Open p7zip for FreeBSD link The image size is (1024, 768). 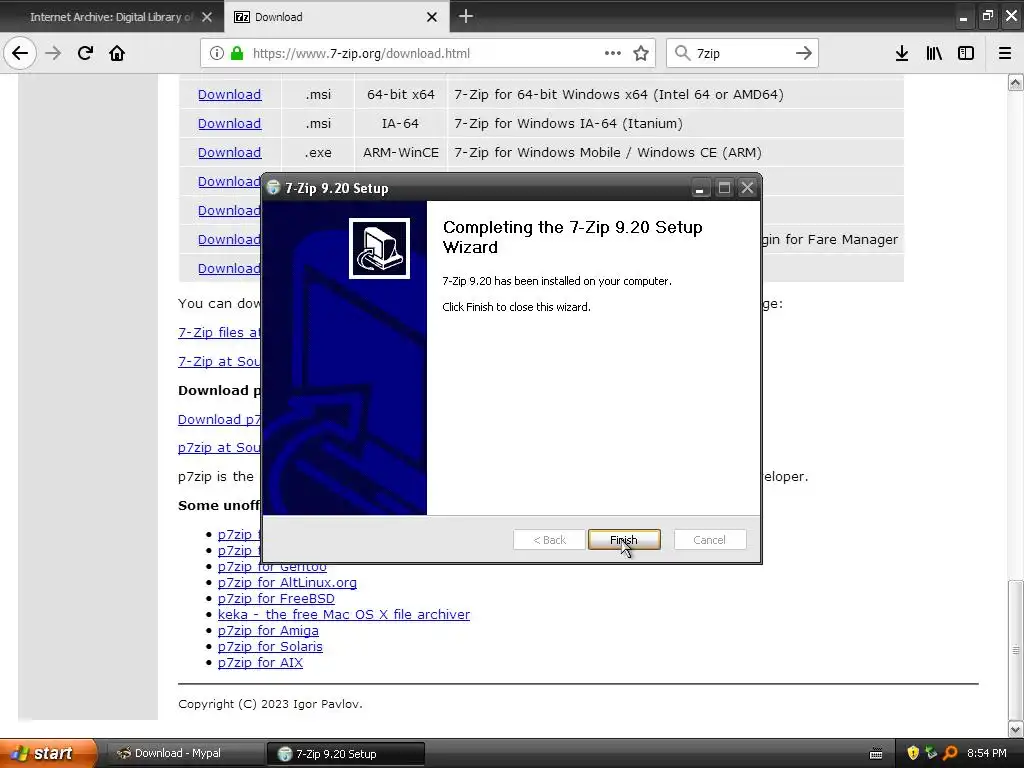point(276,598)
